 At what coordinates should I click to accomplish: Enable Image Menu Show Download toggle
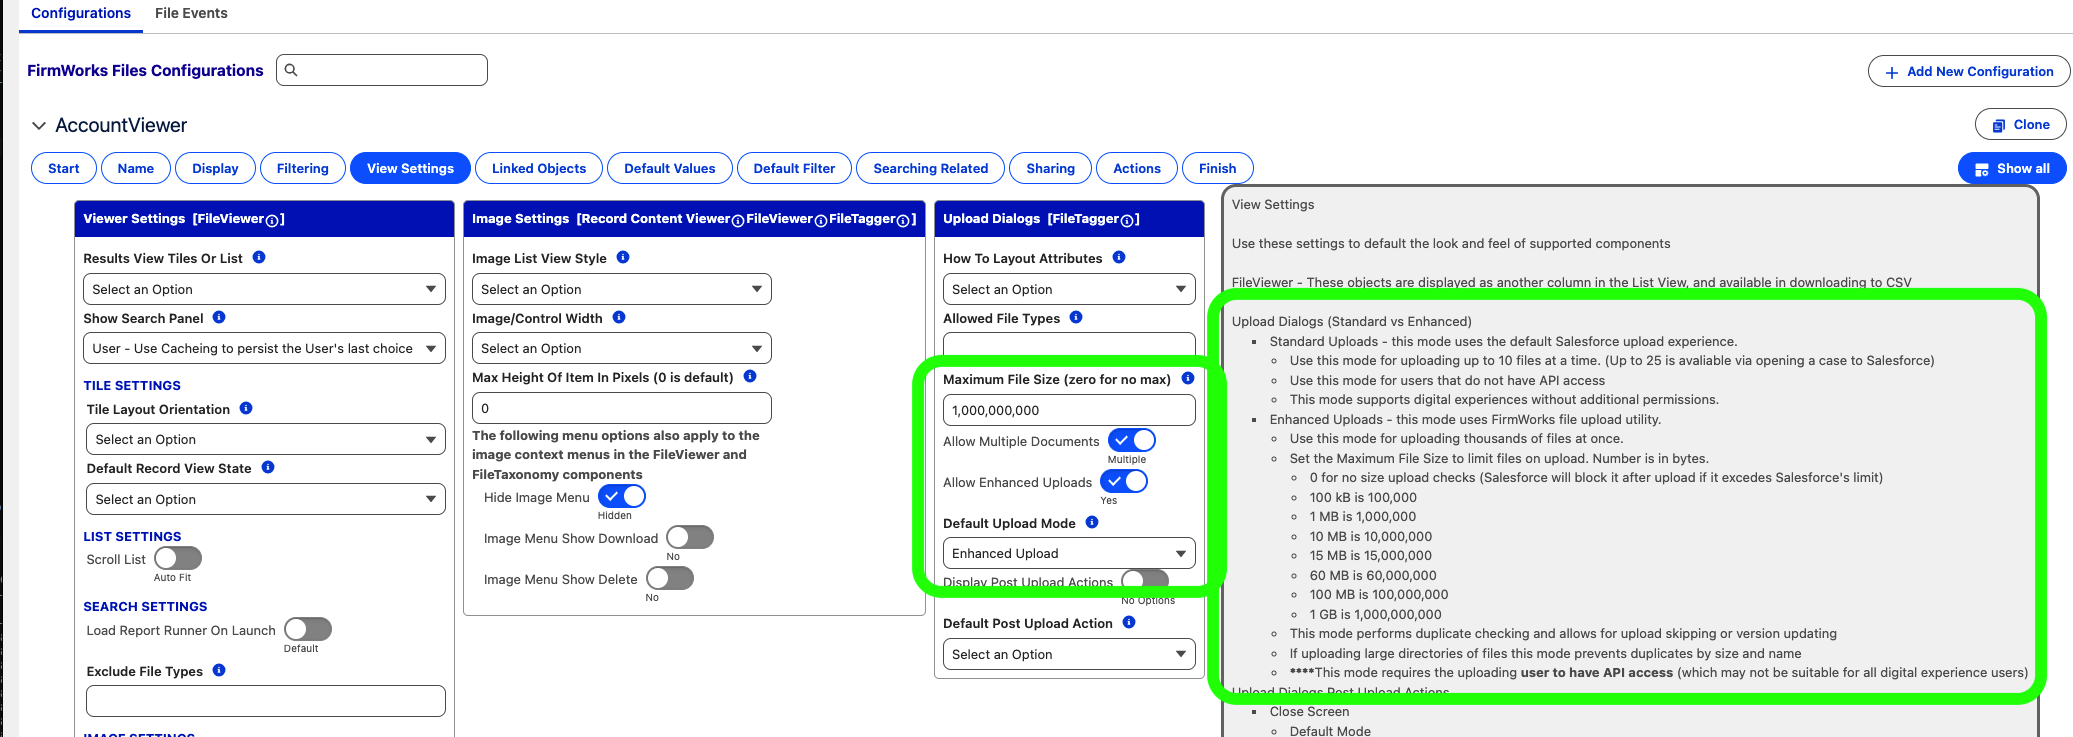(x=690, y=537)
